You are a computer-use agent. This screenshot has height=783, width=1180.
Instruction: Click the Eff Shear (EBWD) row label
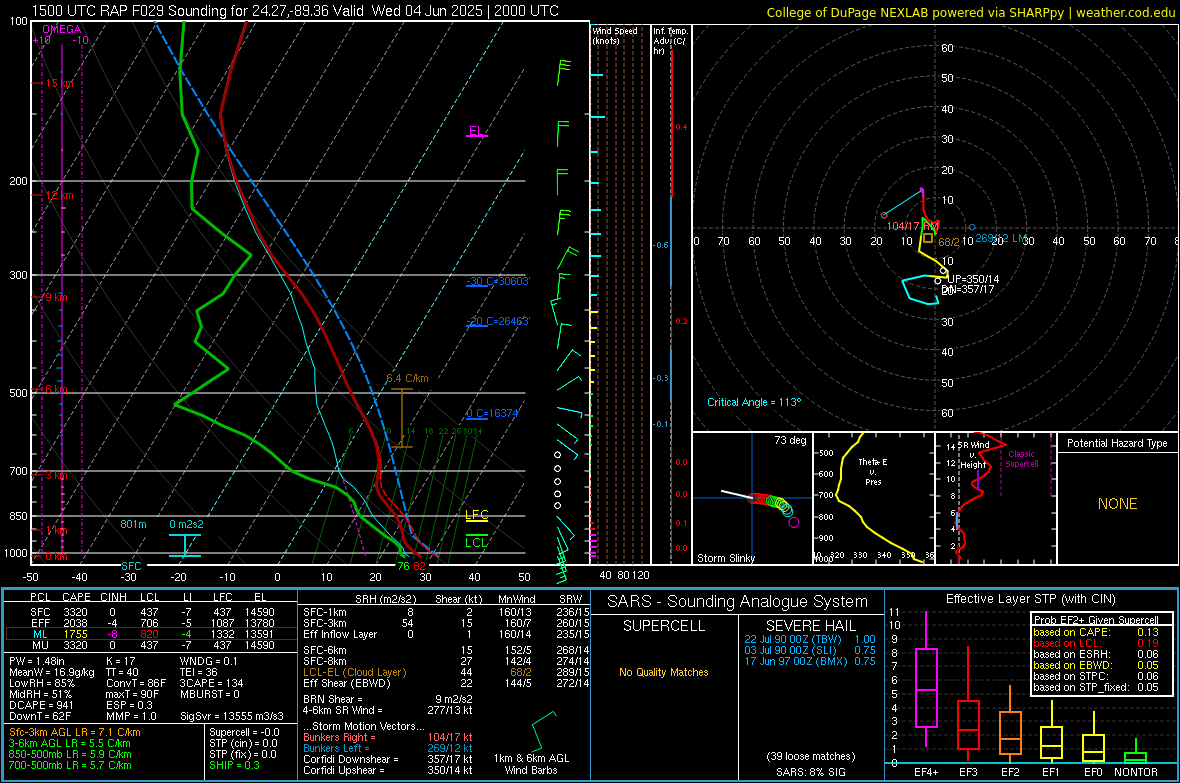pyautogui.click(x=347, y=684)
